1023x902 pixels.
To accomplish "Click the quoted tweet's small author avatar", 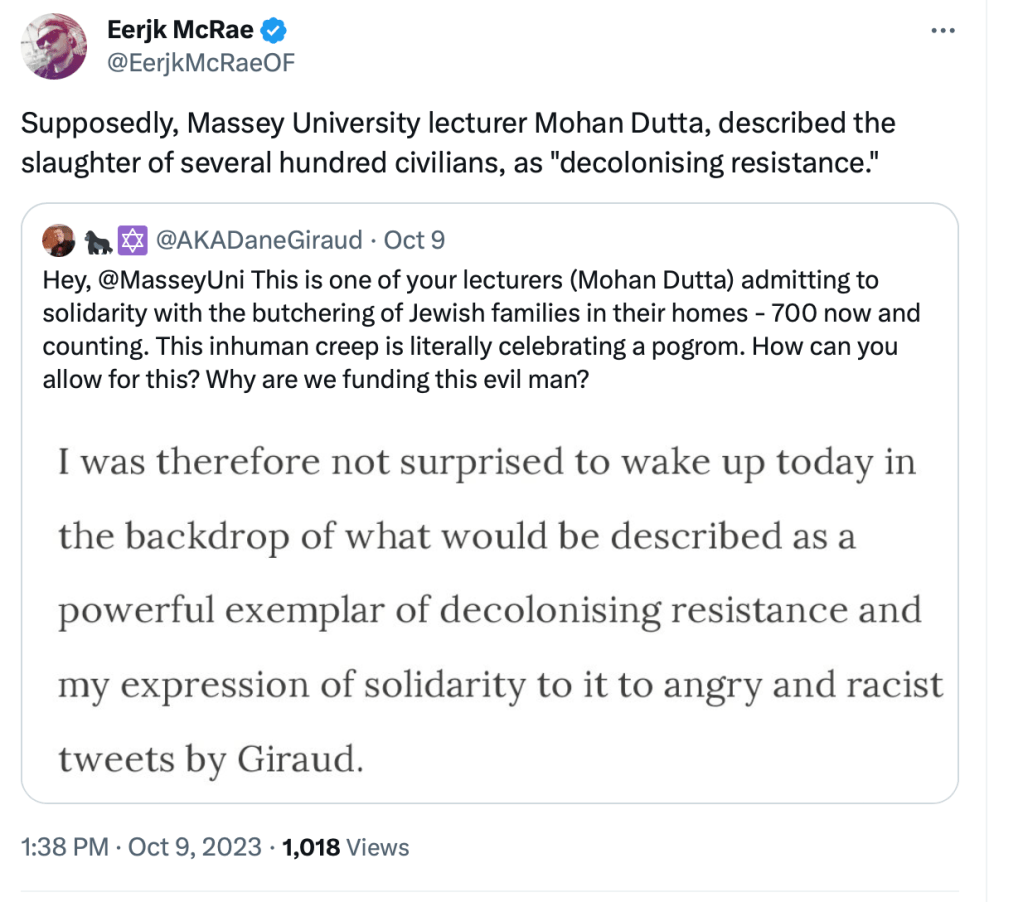I will pyautogui.click(x=54, y=240).
